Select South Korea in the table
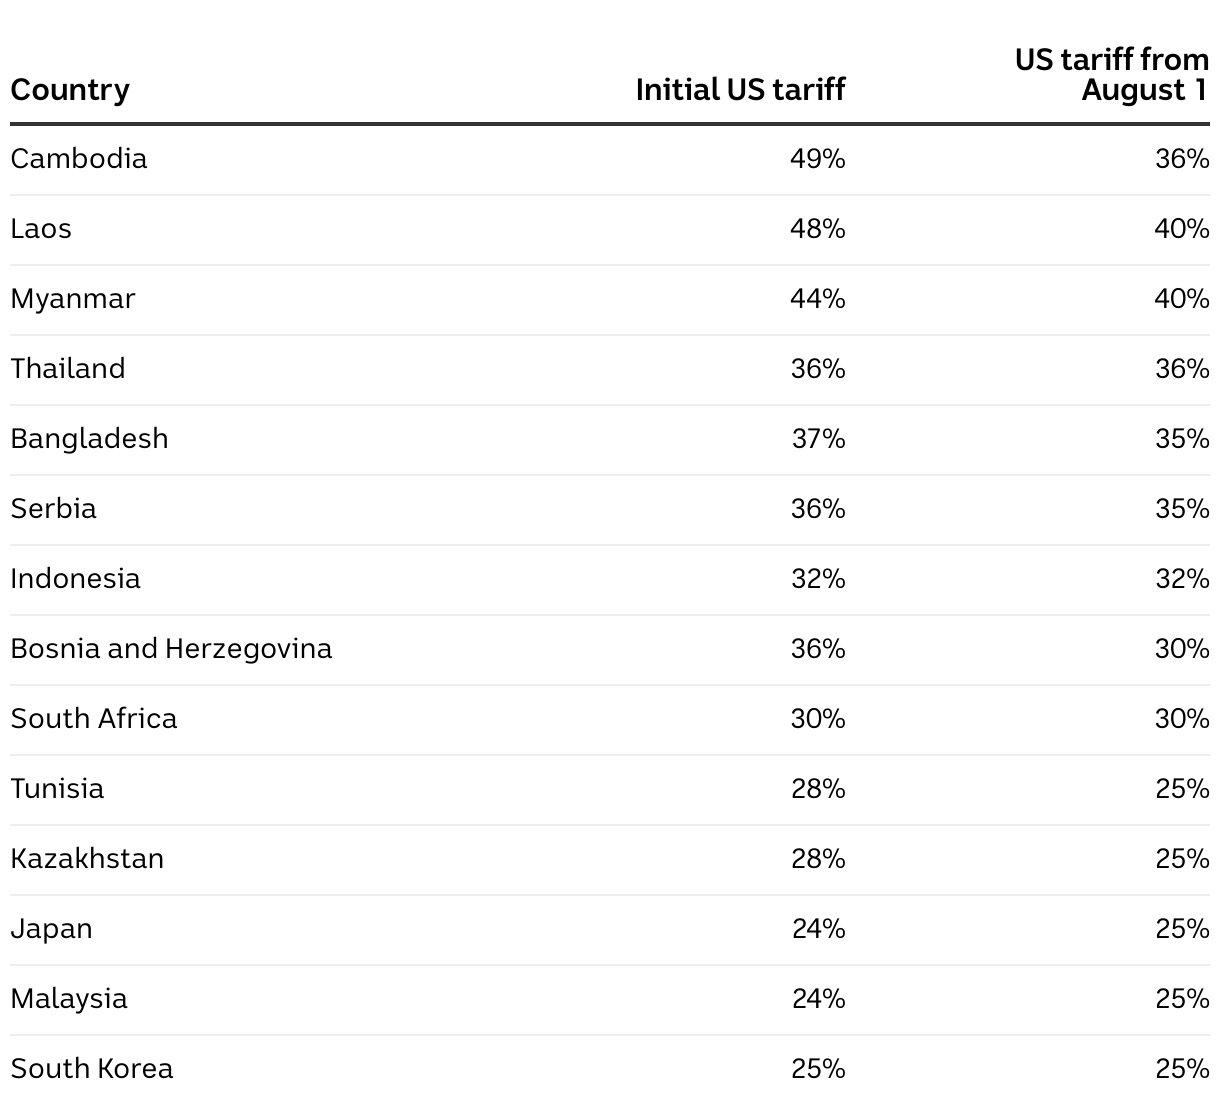This screenshot has height=1114, width=1220. (x=92, y=1069)
